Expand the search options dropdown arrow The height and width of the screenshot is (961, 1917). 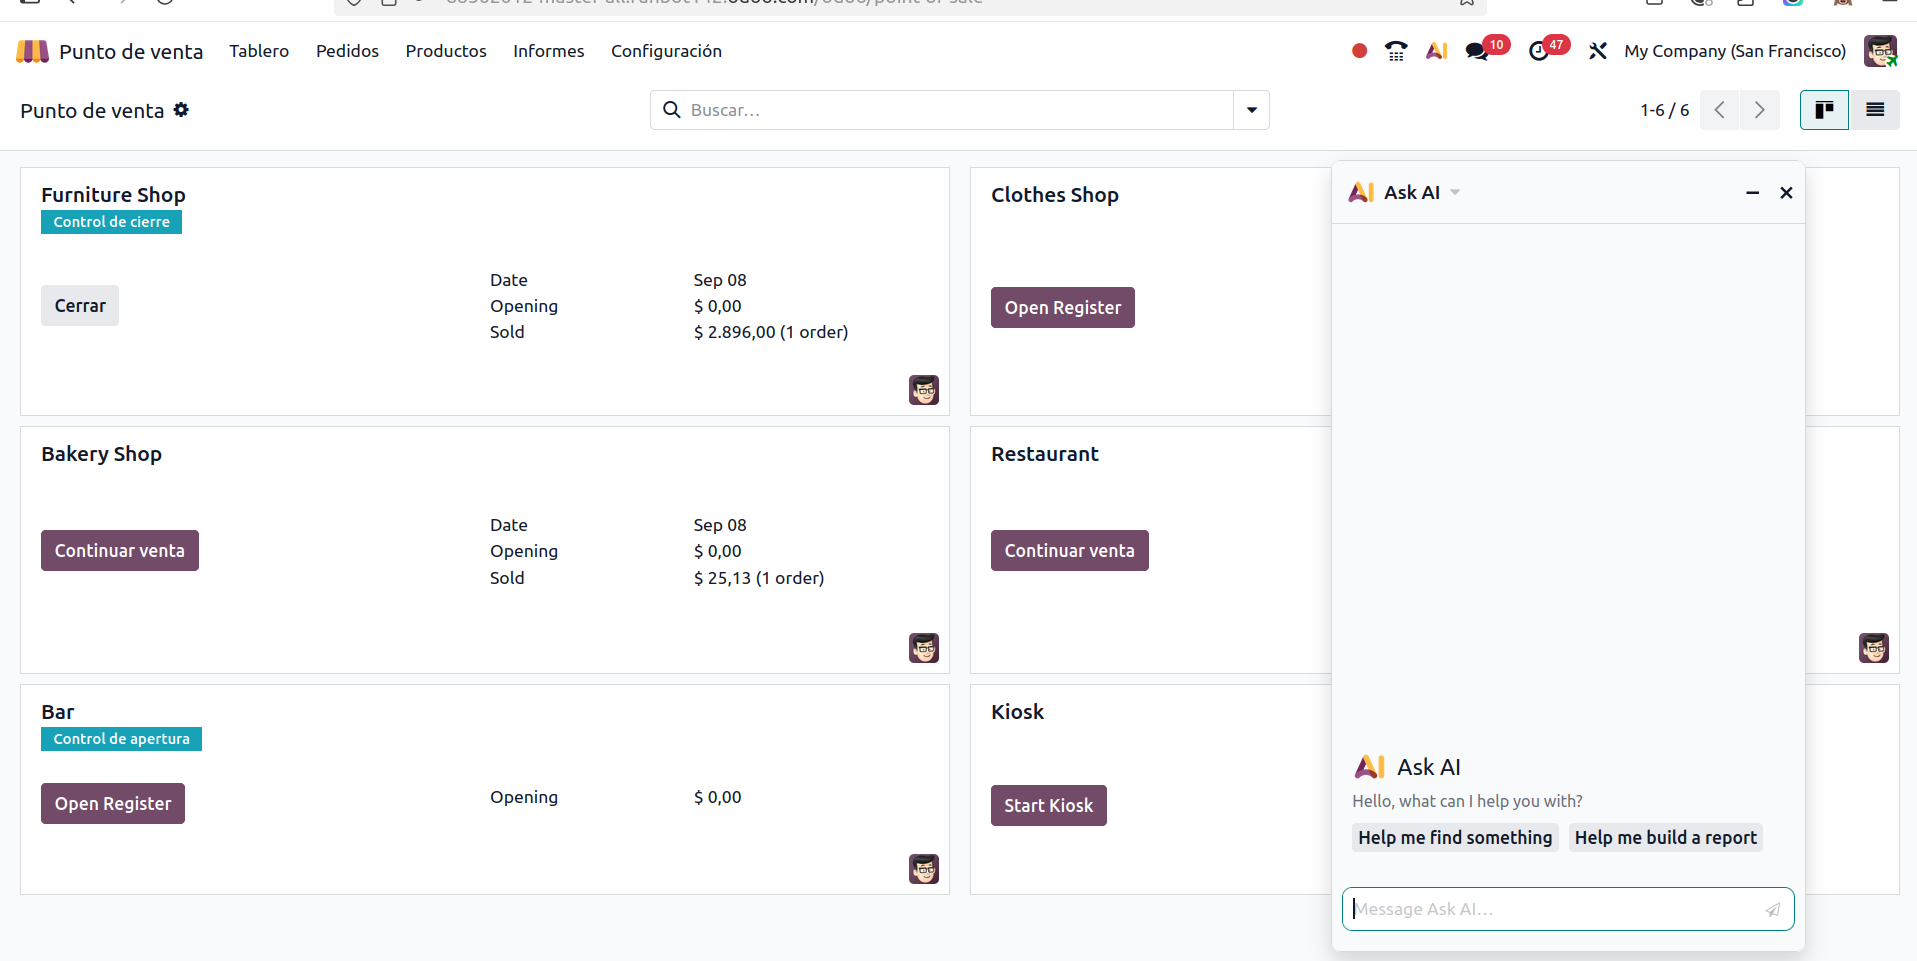pos(1251,110)
